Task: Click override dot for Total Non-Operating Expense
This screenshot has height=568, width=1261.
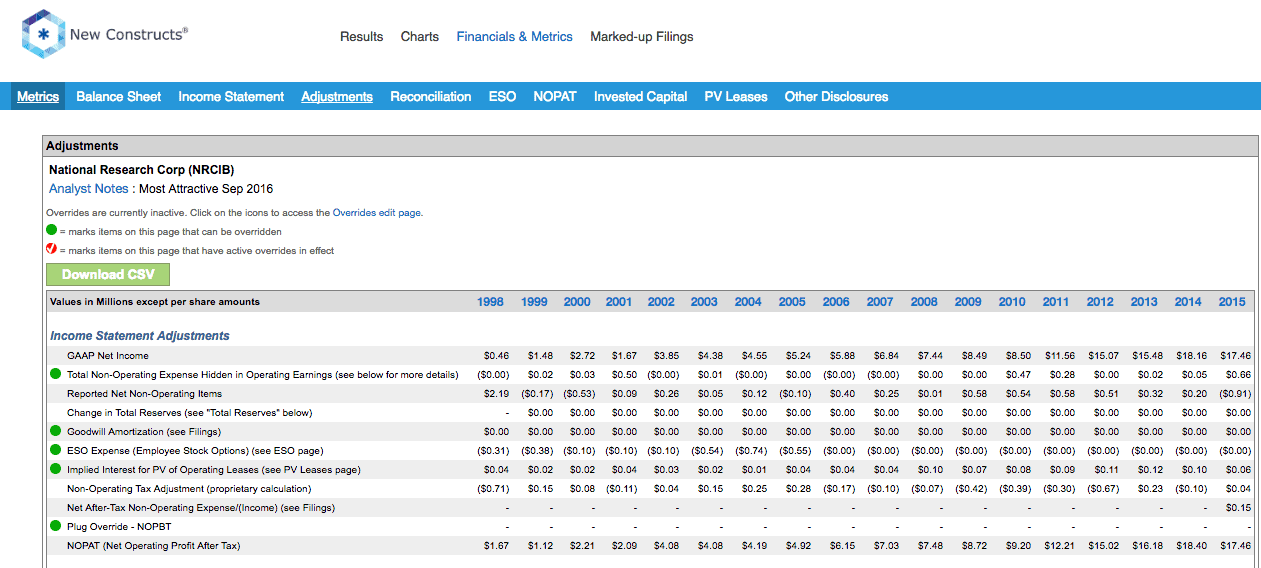Action: click(x=55, y=374)
